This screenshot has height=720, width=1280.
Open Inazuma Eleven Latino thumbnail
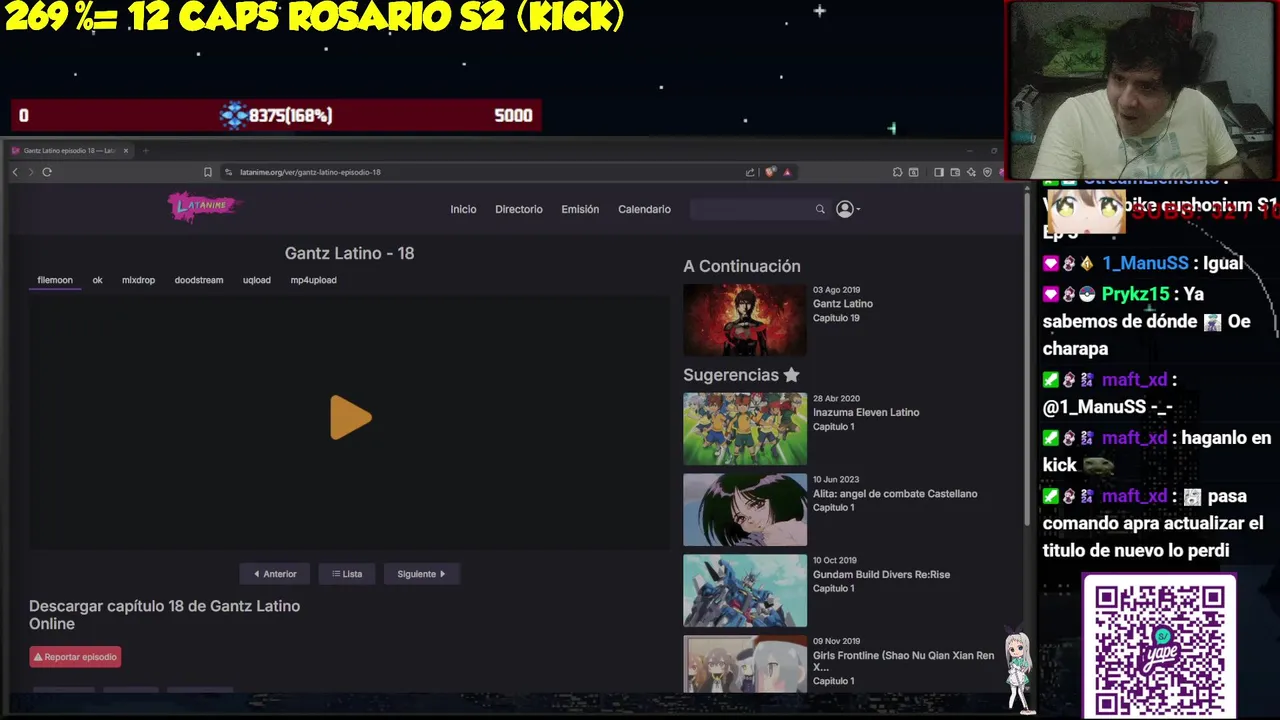[745, 429]
